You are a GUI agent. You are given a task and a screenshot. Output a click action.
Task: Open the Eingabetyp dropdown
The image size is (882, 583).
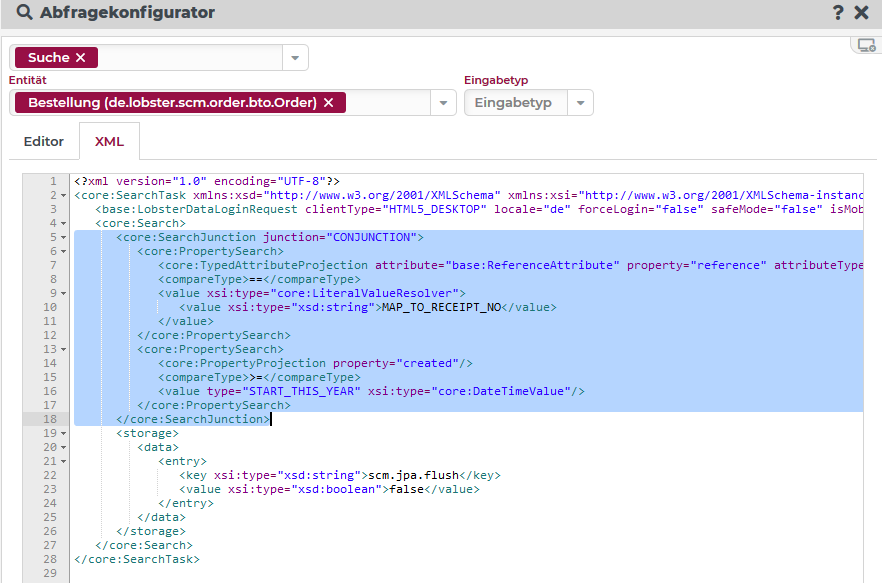(x=580, y=103)
